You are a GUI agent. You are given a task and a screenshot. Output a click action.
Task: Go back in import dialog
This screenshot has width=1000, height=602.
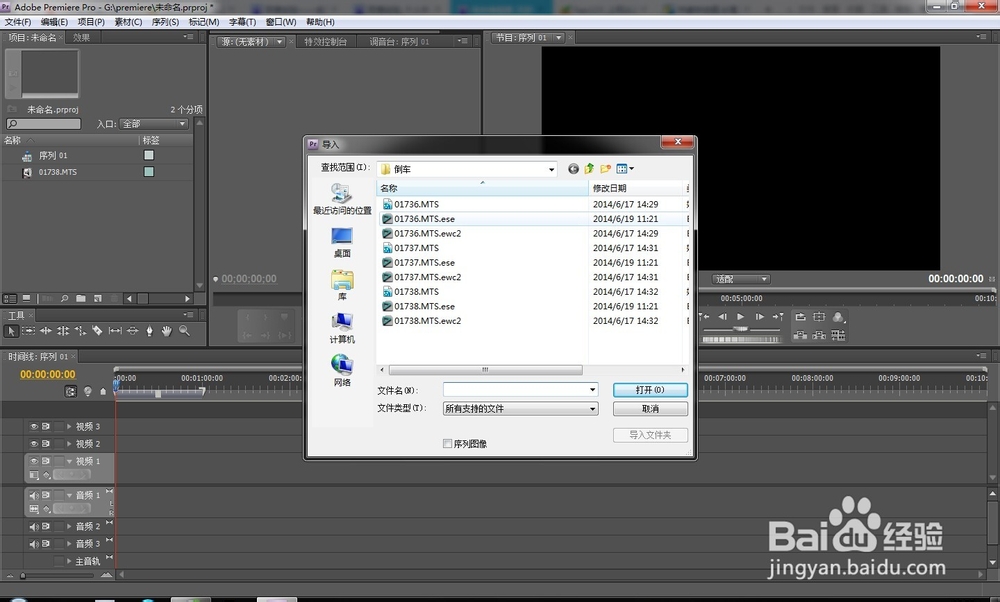point(573,168)
